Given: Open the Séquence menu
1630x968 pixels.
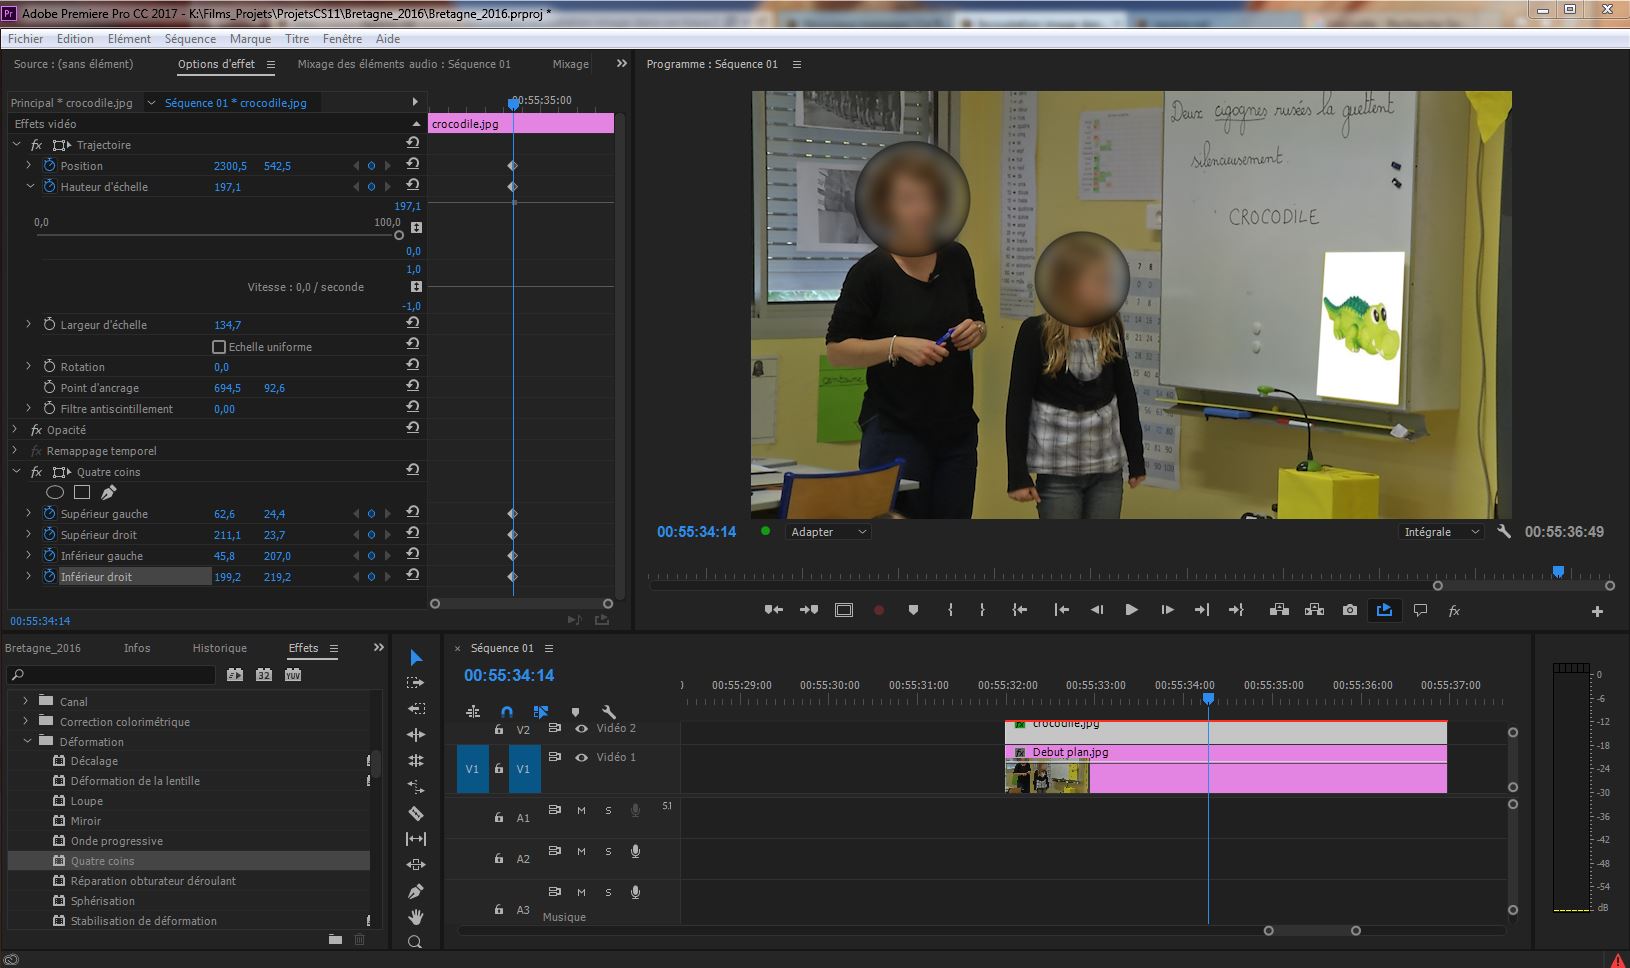Looking at the screenshot, I should pyautogui.click(x=190, y=39).
